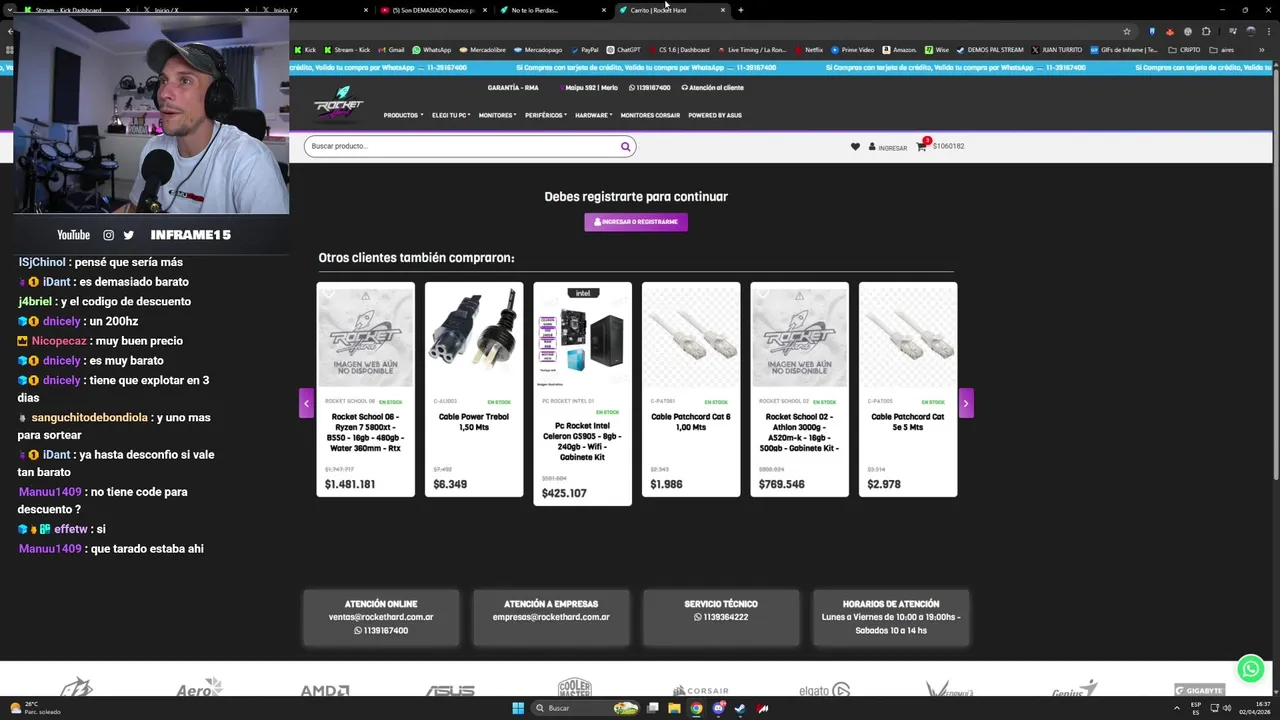The width and height of the screenshot is (1280, 720).
Task: Open a new browser tab
Action: (x=740, y=10)
